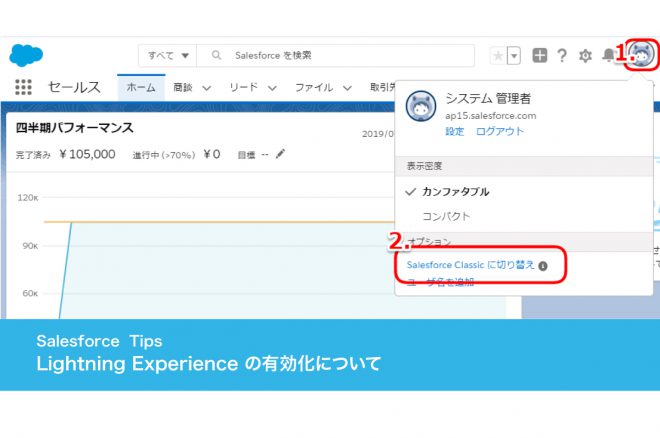
Task: Click the ユーザ名を追加 link
Action: point(440,282)
